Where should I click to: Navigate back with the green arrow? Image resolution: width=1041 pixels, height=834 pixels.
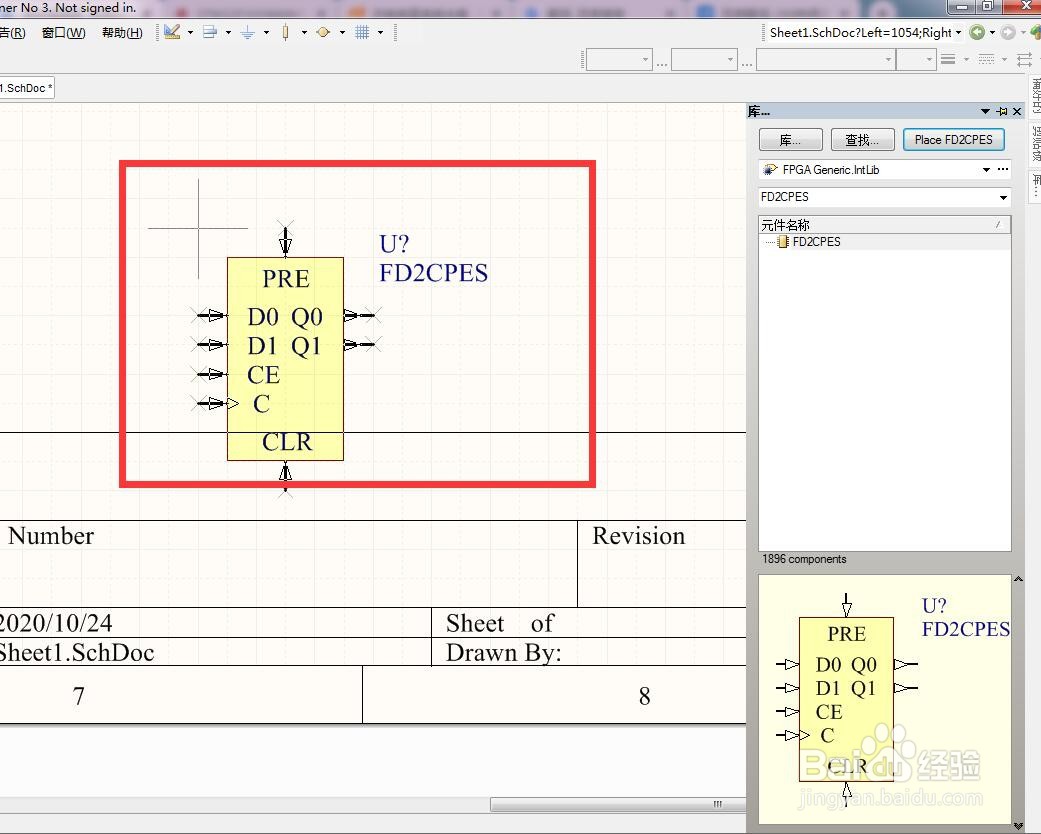[x=977, y=32]
